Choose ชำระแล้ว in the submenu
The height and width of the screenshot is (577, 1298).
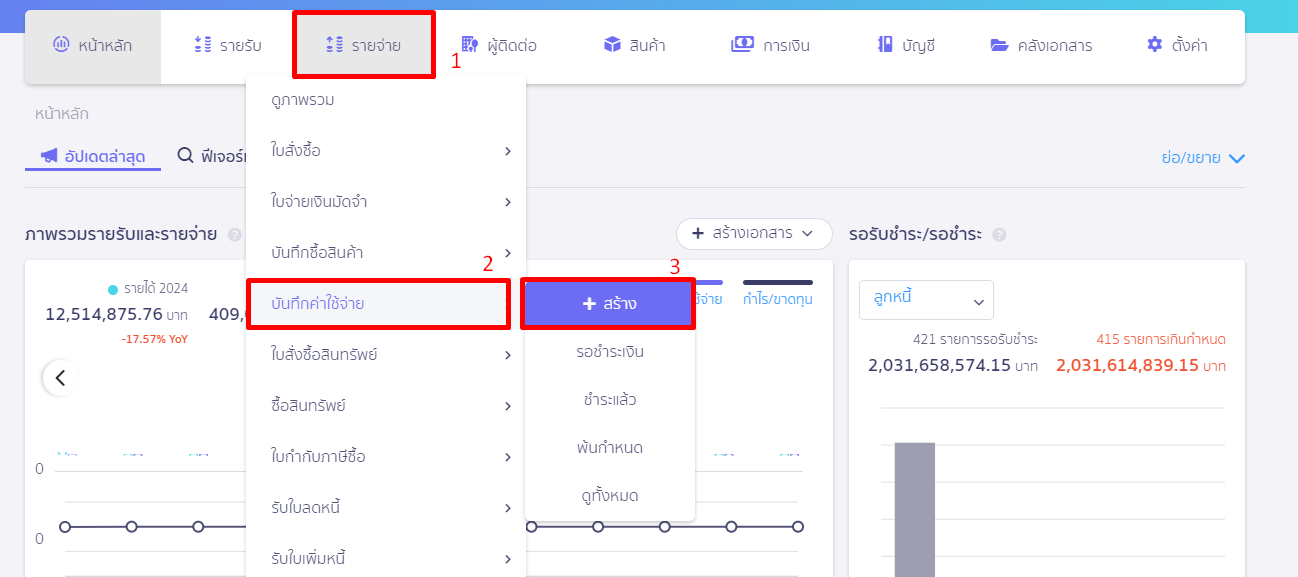point(609,400)
